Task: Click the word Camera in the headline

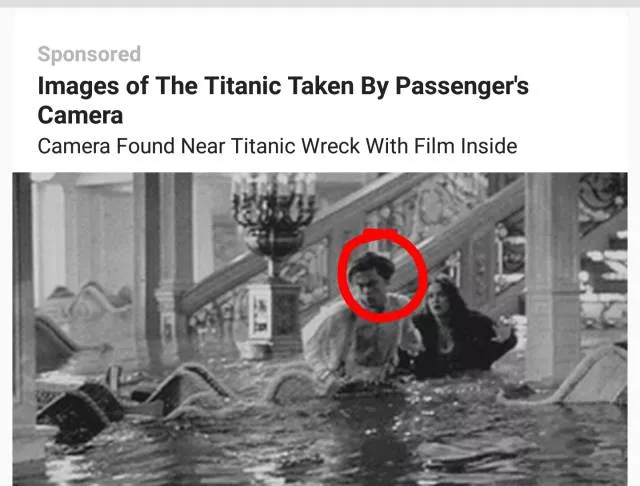Action: (x=80, y=115)
